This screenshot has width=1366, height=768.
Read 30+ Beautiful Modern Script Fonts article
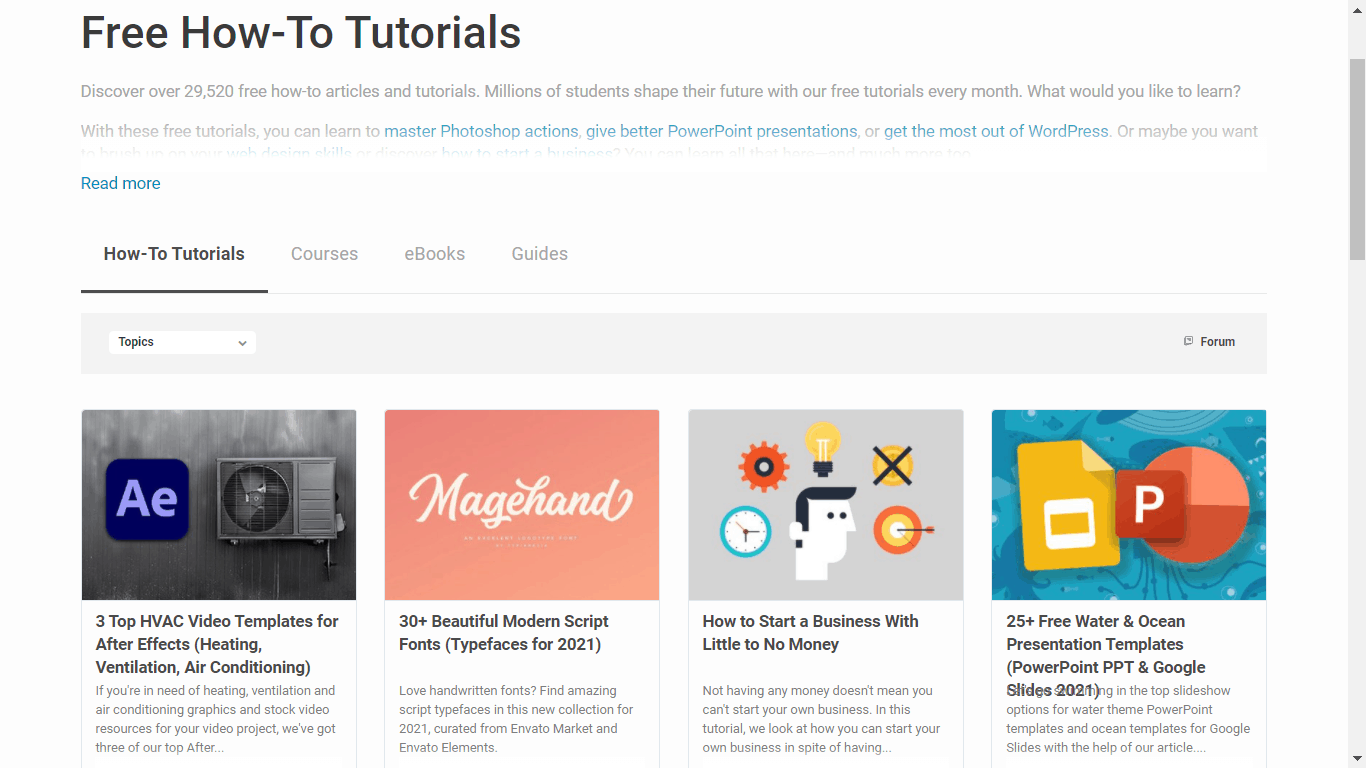[504, 633]
